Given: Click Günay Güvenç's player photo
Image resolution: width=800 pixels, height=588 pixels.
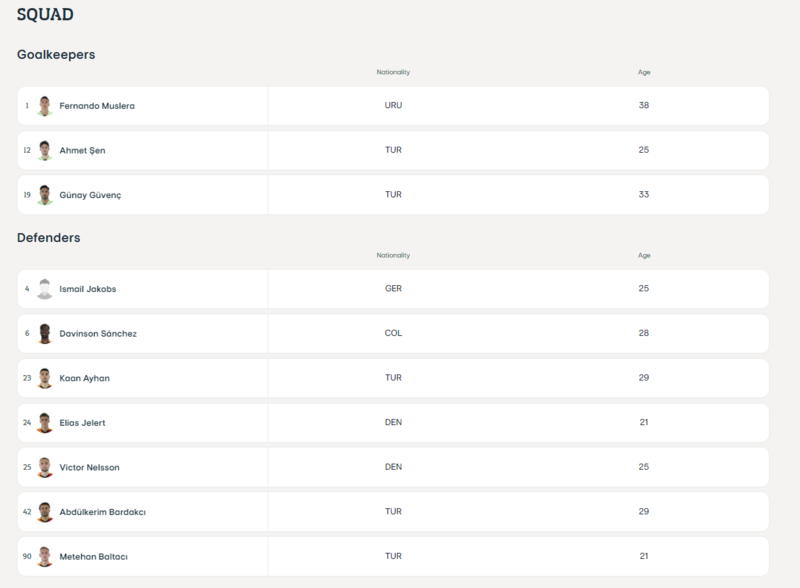Looking at the screenshot, I should (44, 195).
